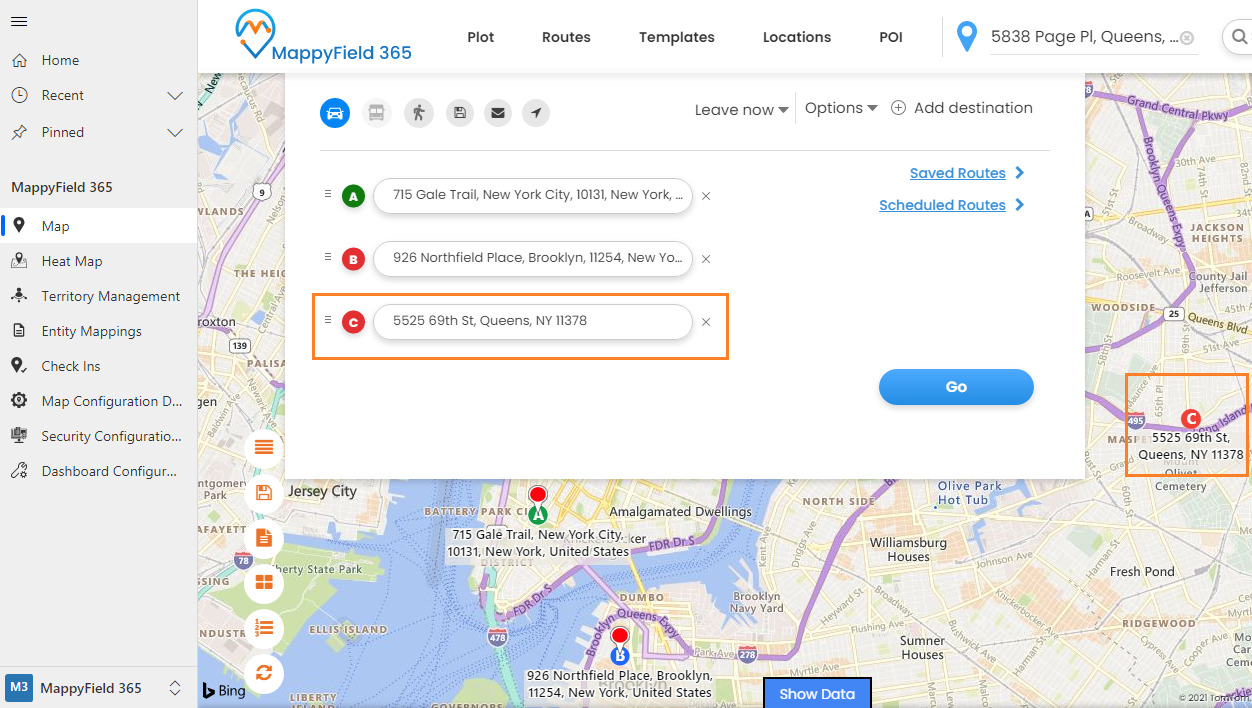Click the red B waypoint badge

coord(353,259)
